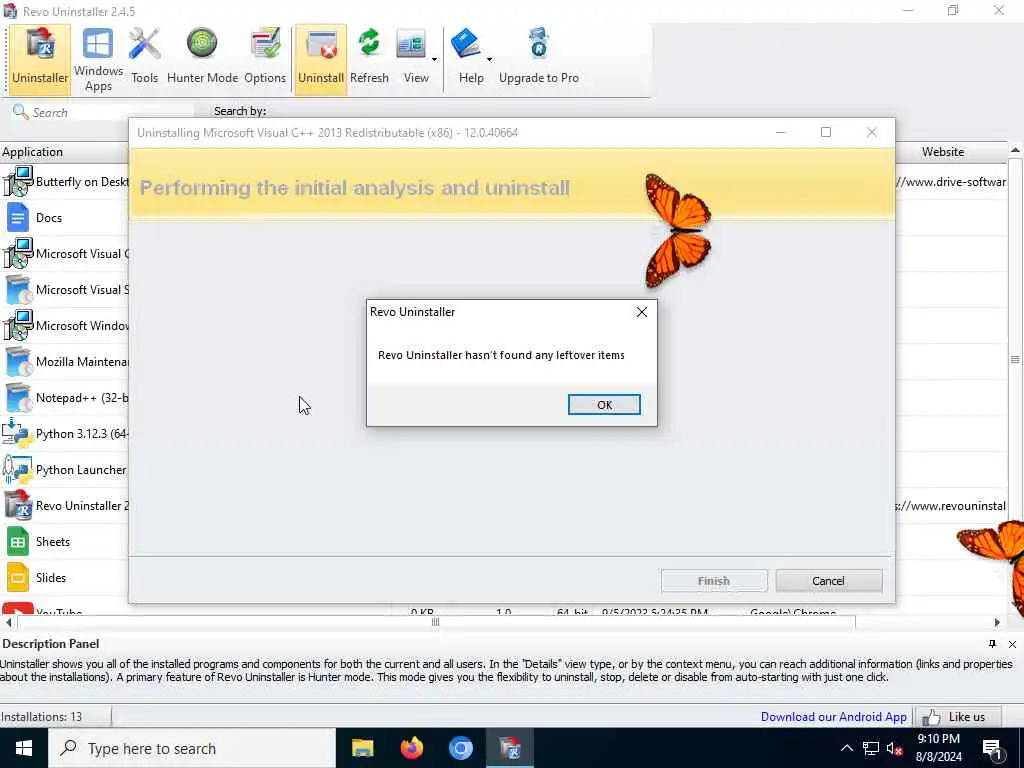Select the Slides application entry
The height and width of the screenshot is (768, 1024).
click(65, 577)
